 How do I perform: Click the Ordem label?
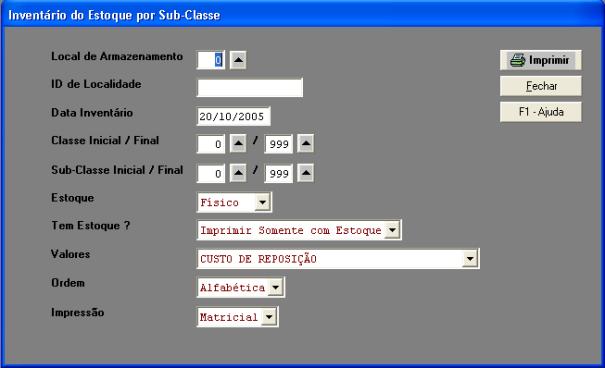pyautogui.click(x=68, y=283)
